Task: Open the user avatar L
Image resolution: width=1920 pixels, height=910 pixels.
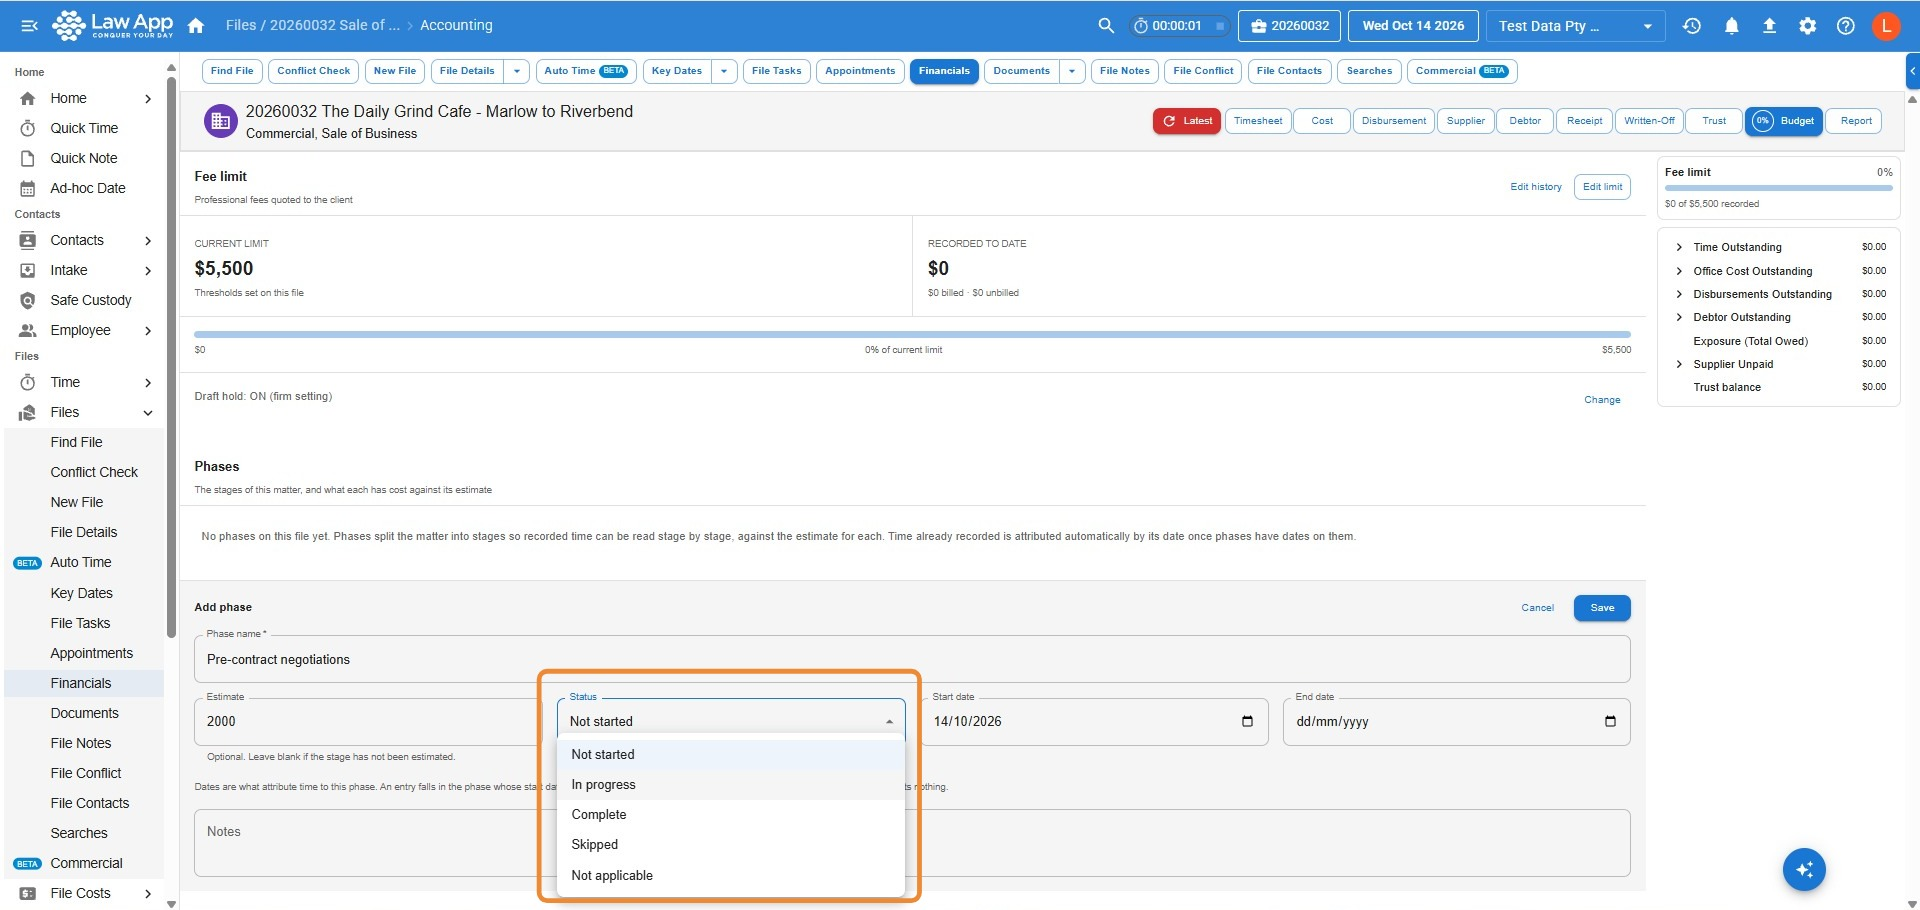Action: point(1886,26)
